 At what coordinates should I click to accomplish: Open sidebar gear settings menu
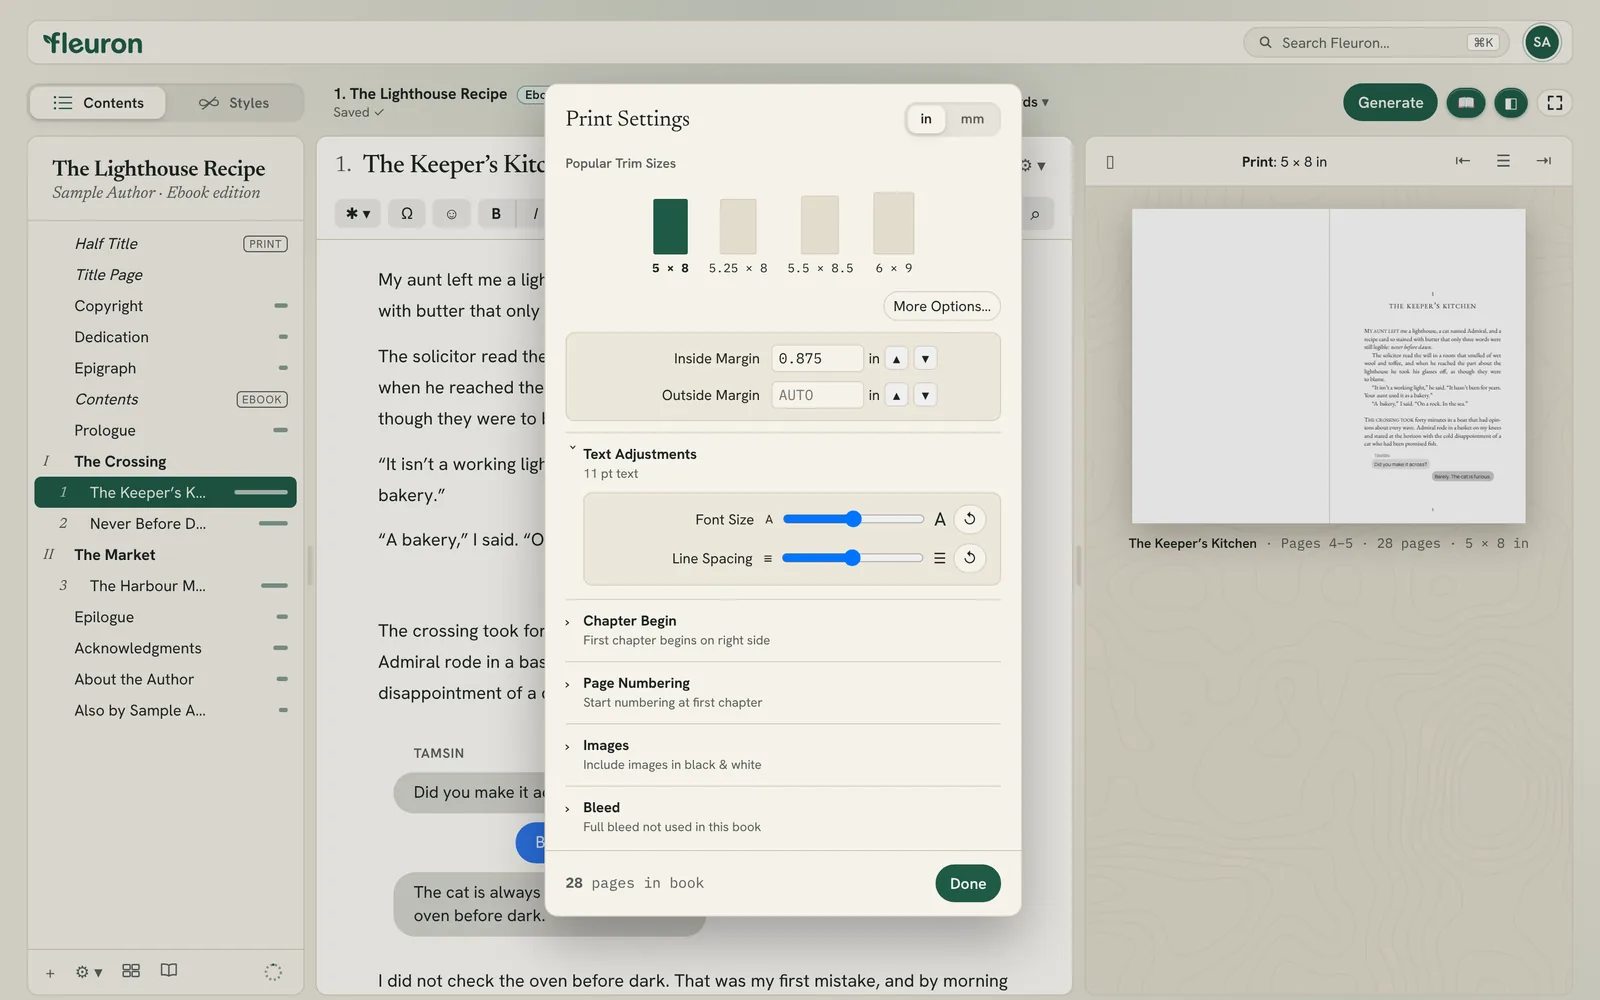click(88, 972)
